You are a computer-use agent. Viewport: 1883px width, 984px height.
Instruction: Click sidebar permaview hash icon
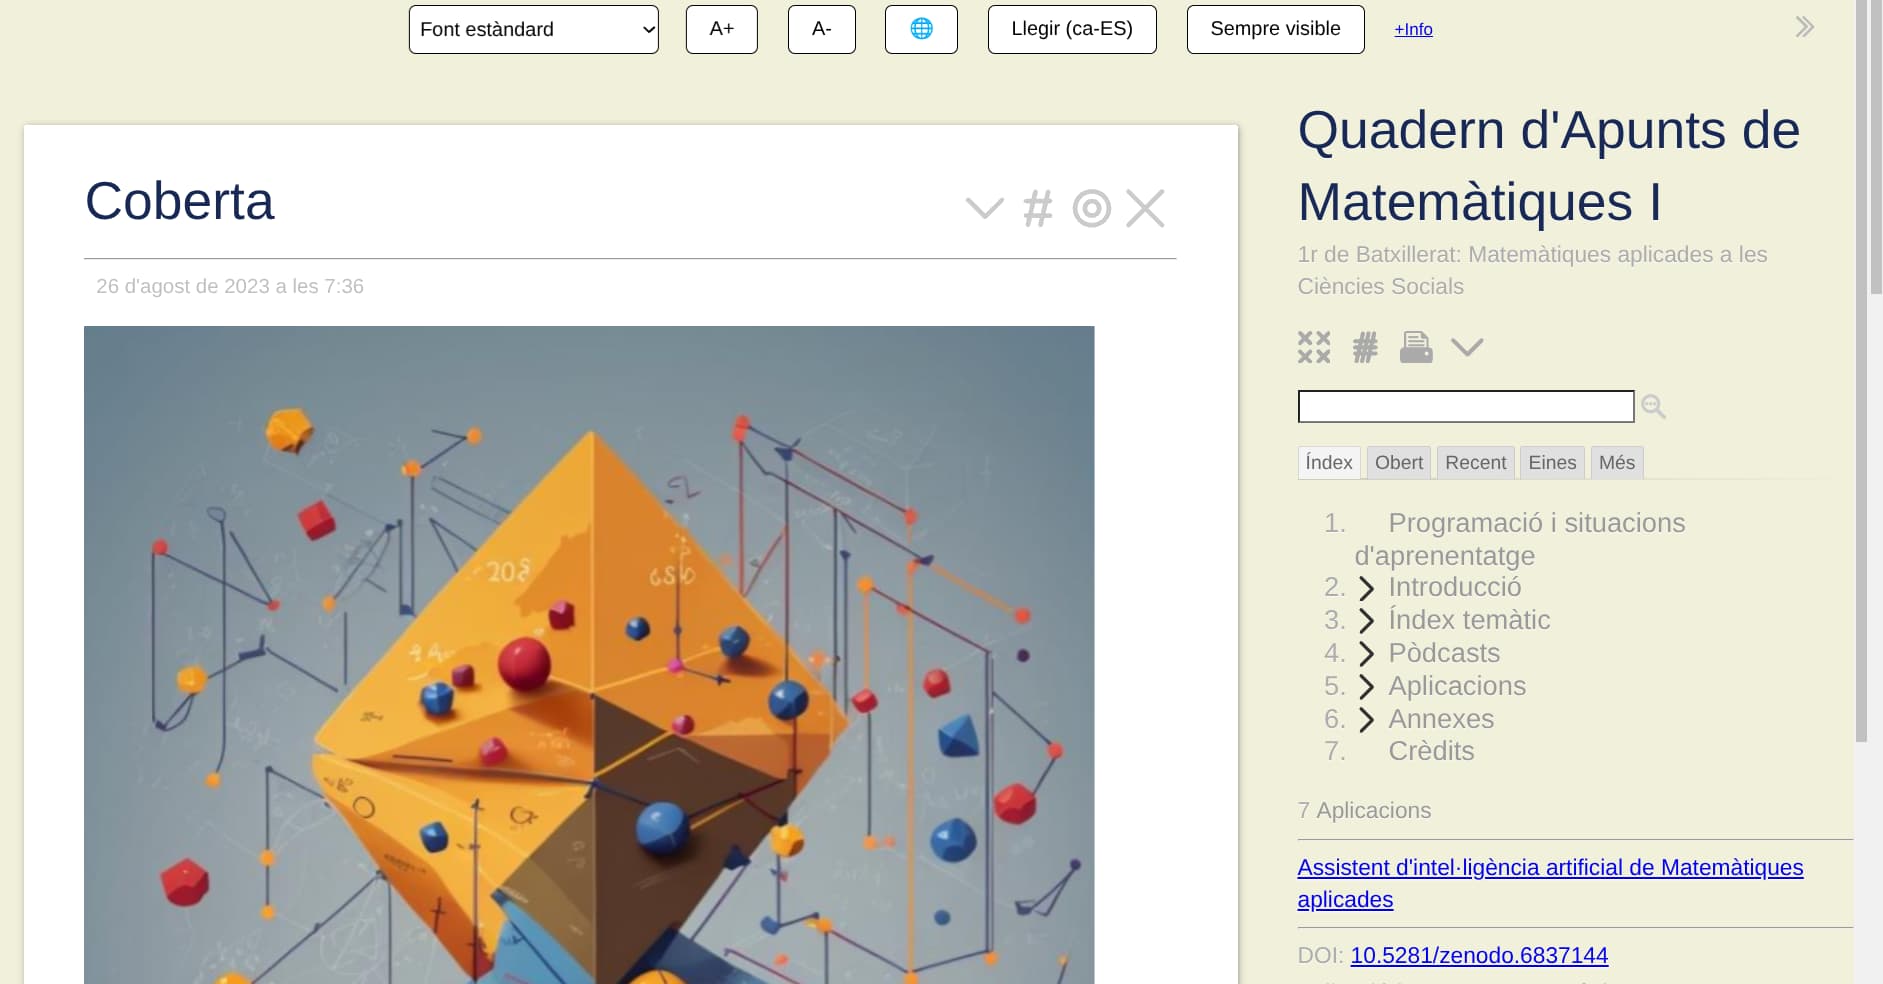(1365, 347)
